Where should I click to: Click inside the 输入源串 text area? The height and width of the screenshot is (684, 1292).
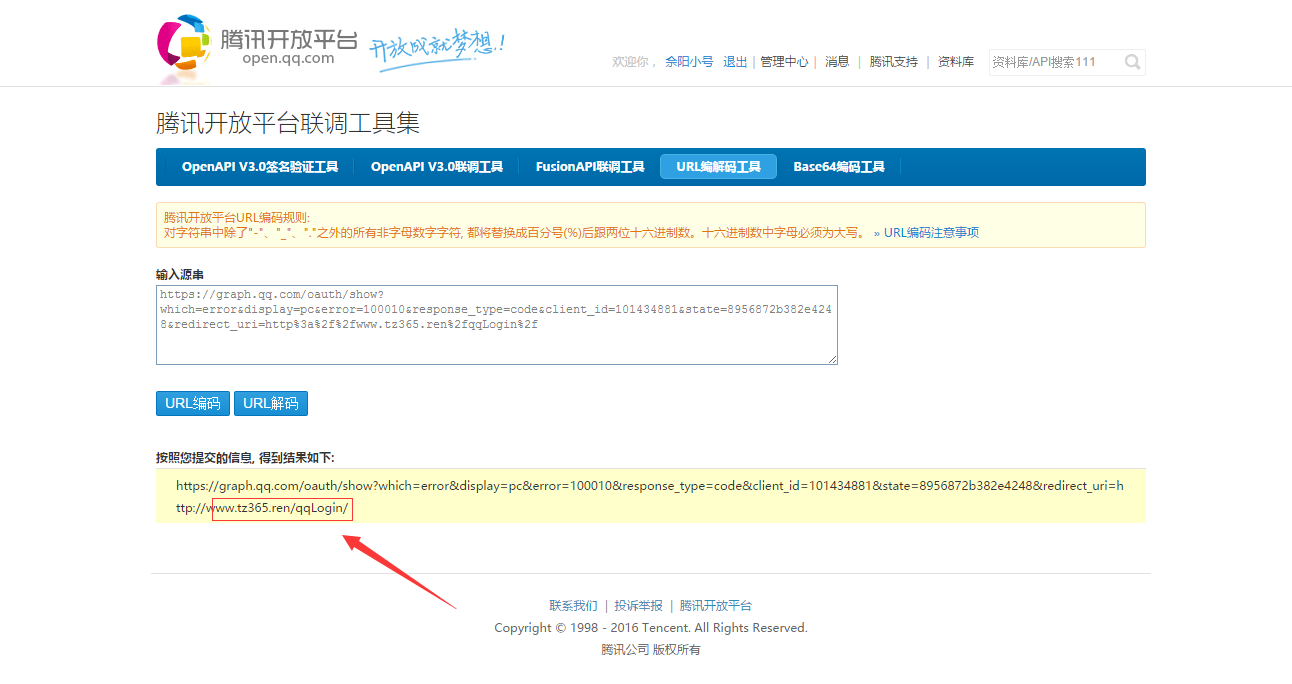496,325
